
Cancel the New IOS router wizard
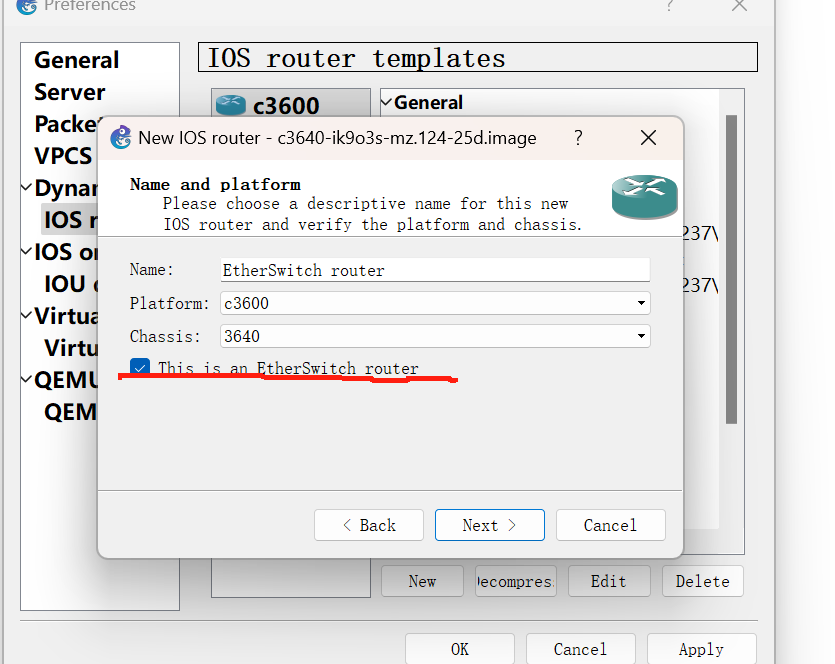tap(610, 525)
